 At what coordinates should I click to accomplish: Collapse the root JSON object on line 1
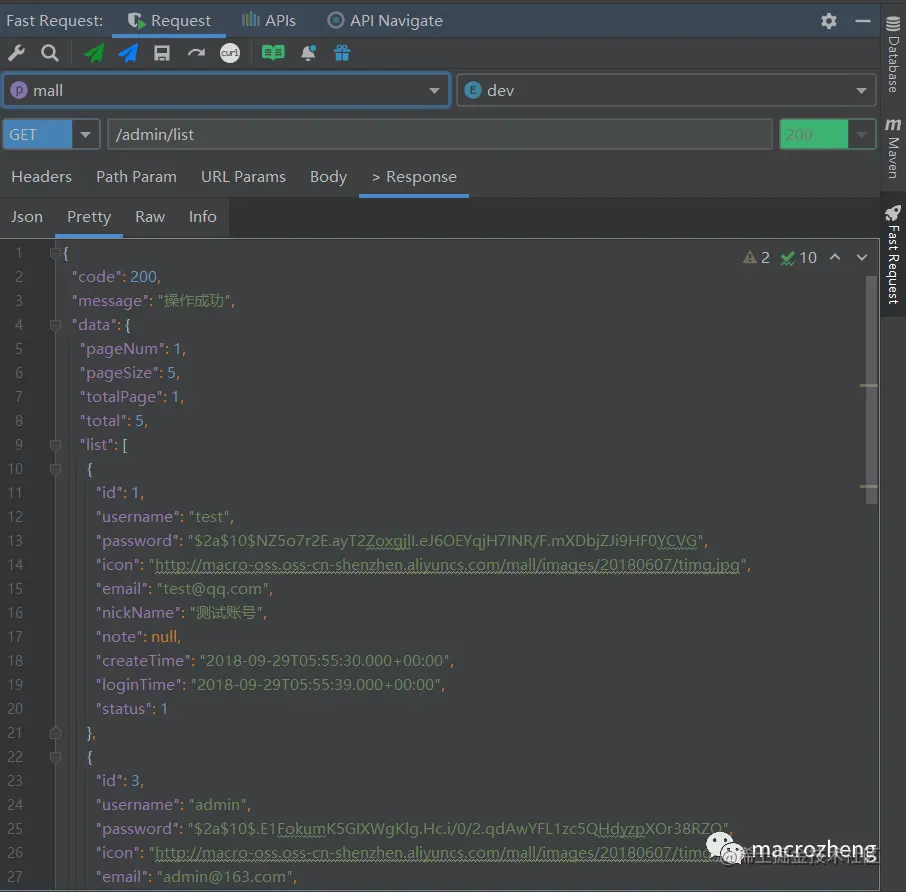(x=55, y=253)
